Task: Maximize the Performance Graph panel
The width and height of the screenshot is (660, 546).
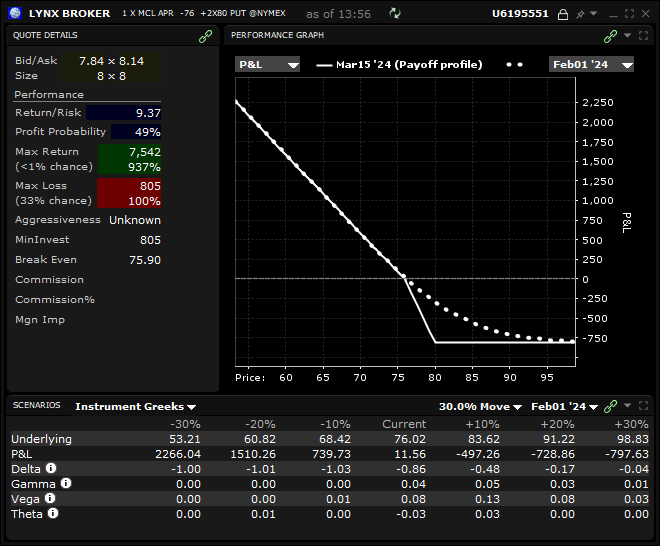Action: 643,35
